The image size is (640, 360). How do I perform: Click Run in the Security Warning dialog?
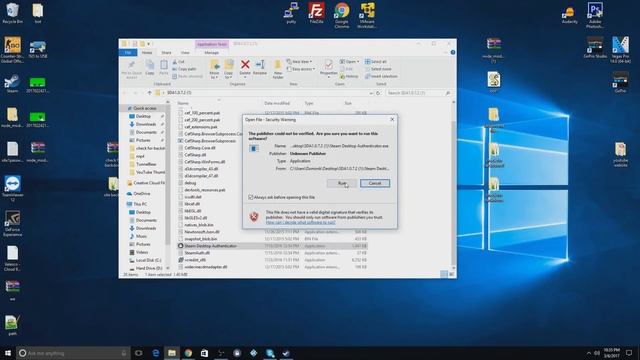pos(342,183)
